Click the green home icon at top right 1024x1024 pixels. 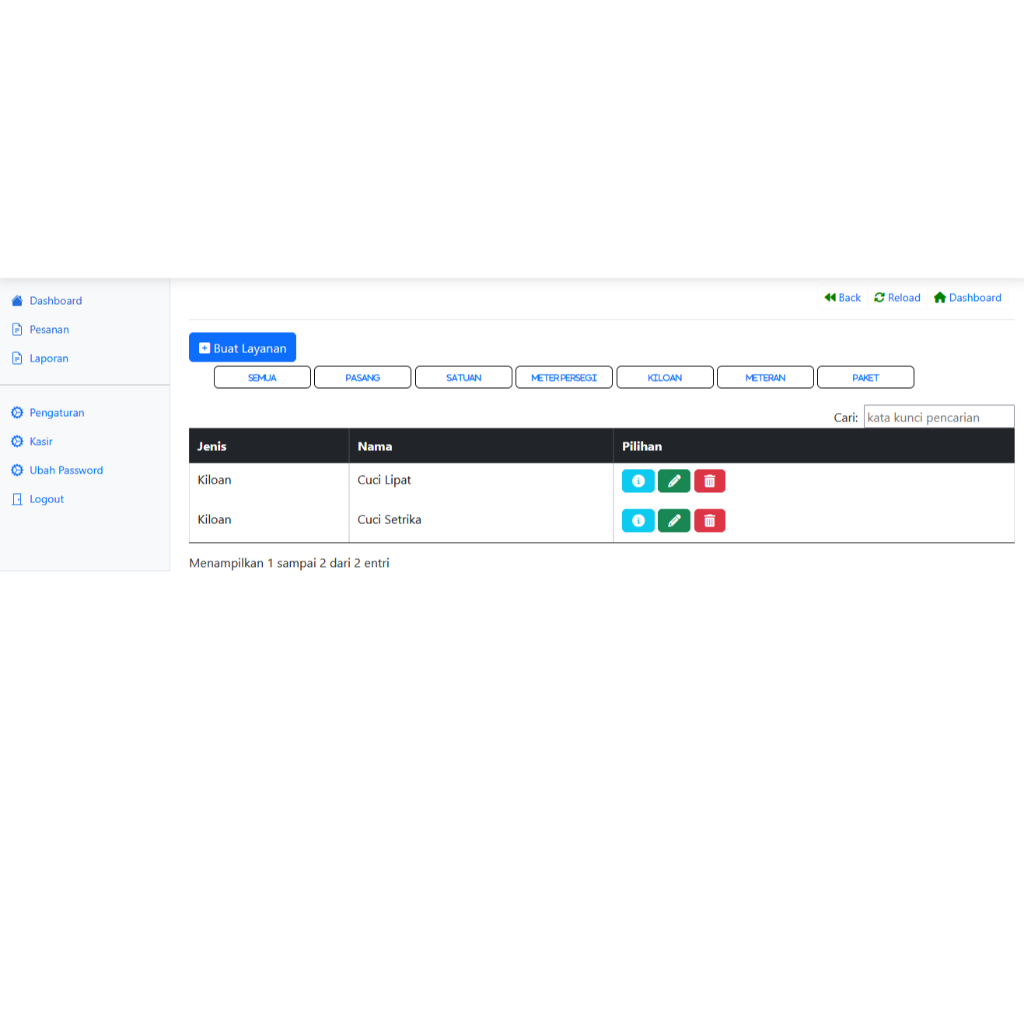click(940, 297)
